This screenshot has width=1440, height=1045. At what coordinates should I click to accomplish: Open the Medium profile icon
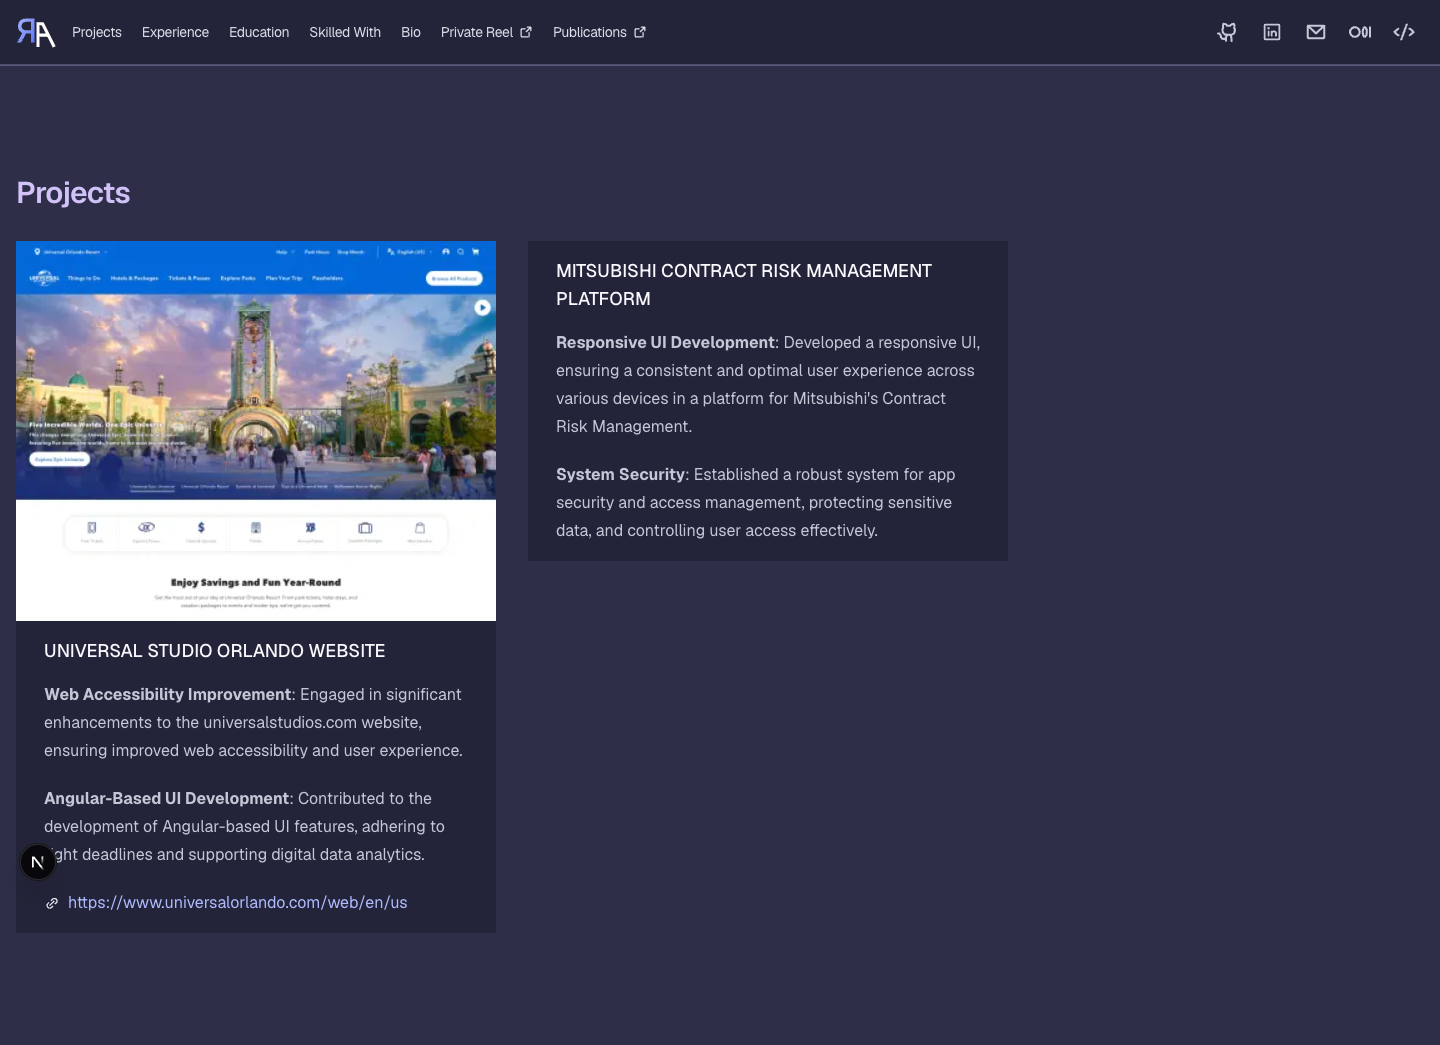[1360, 32]
